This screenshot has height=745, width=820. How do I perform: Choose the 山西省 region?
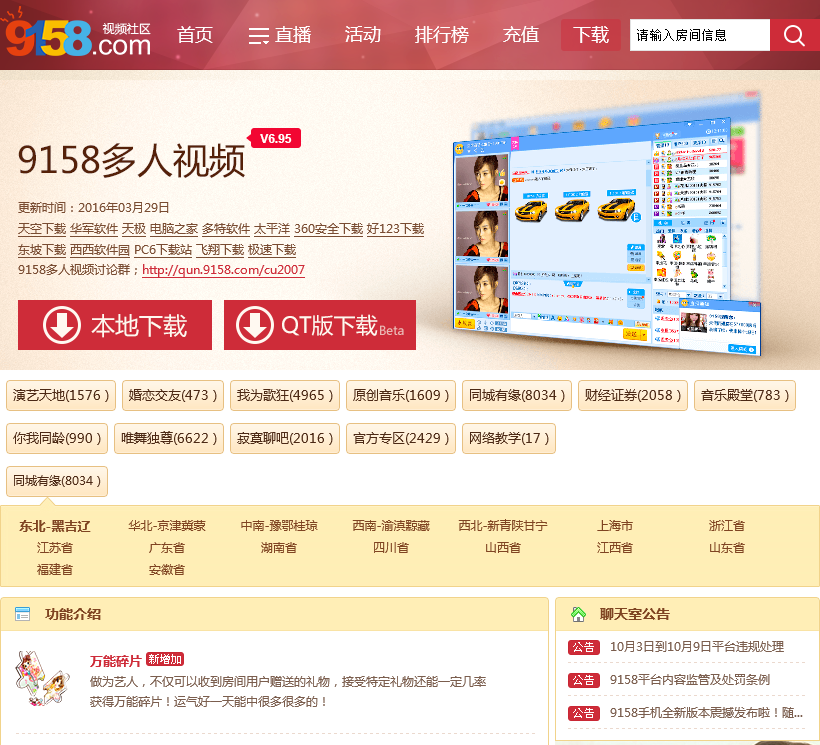point(503,548)
